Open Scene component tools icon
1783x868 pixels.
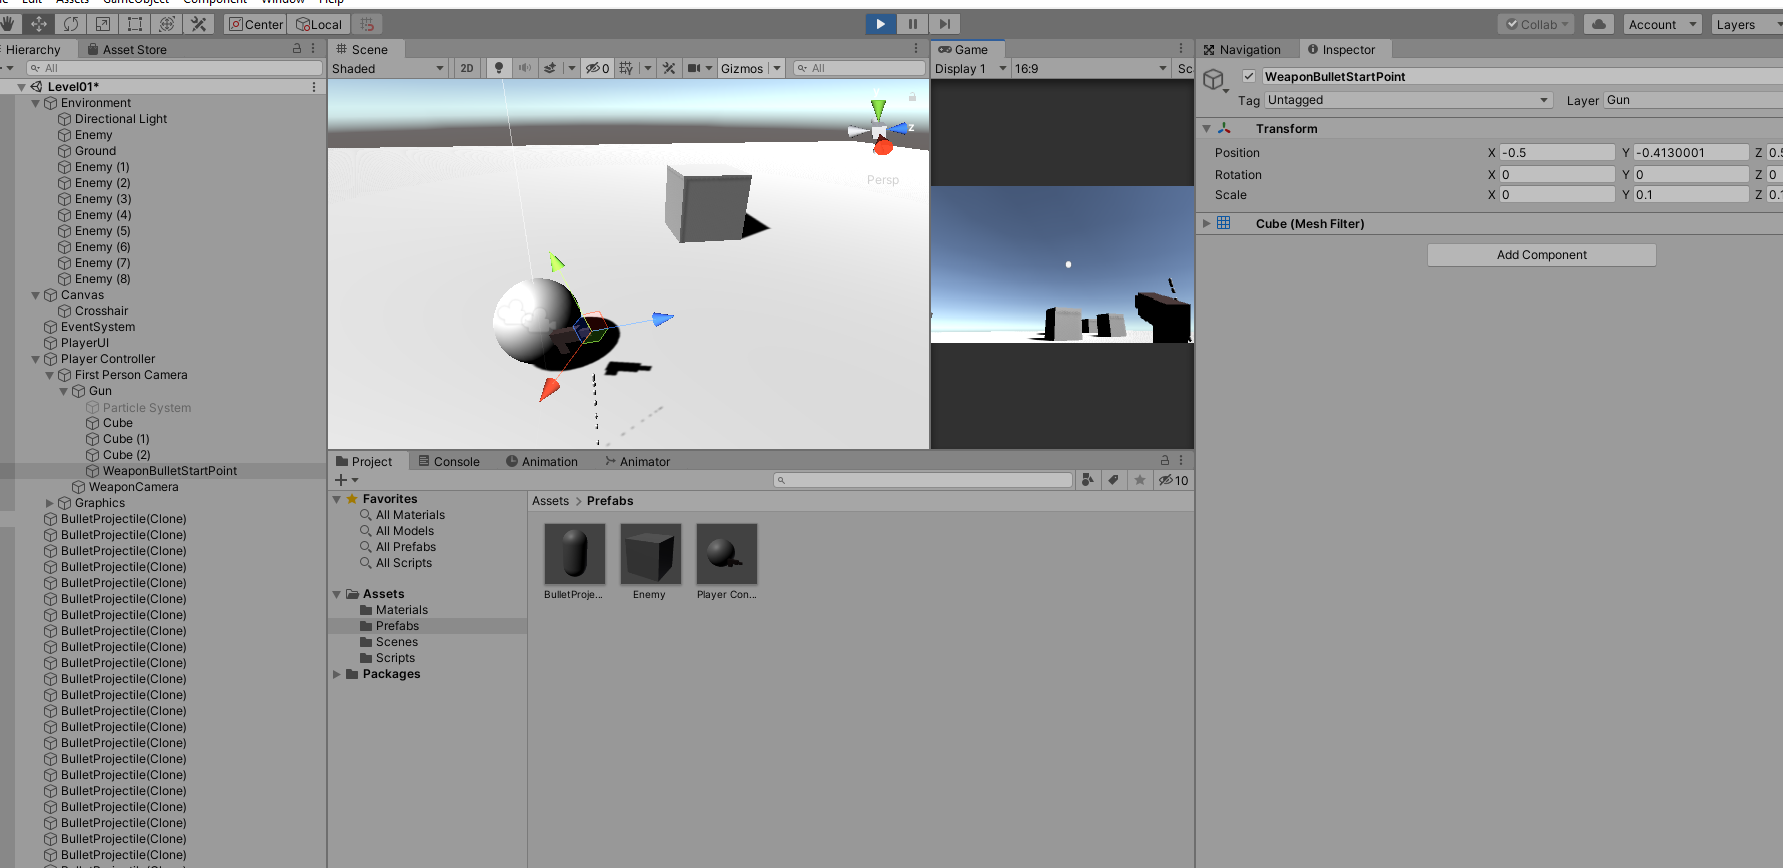(669, 68)
